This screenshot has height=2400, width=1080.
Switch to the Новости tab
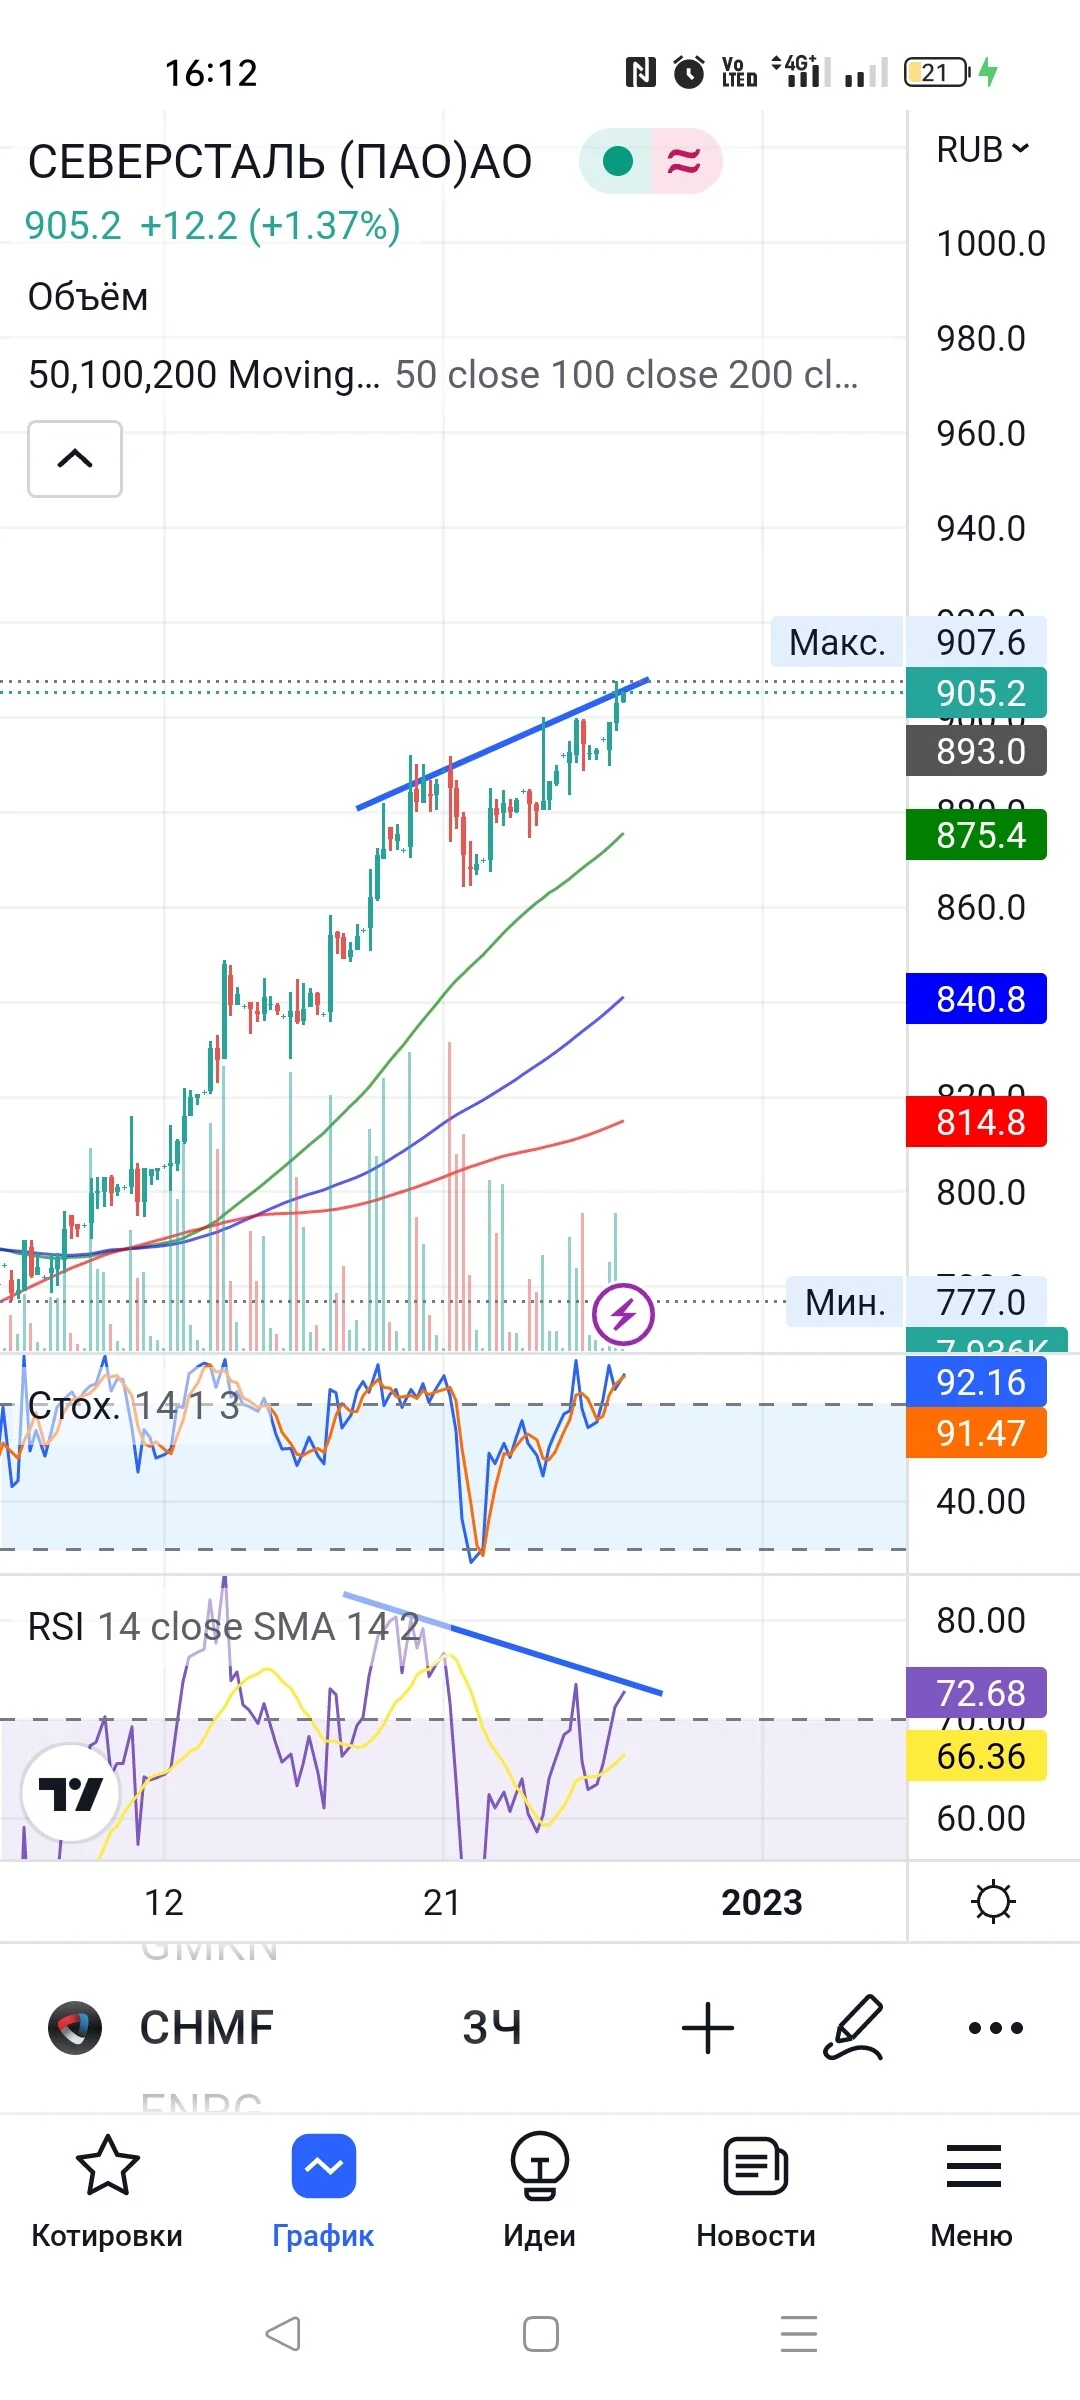point(756,2193)
